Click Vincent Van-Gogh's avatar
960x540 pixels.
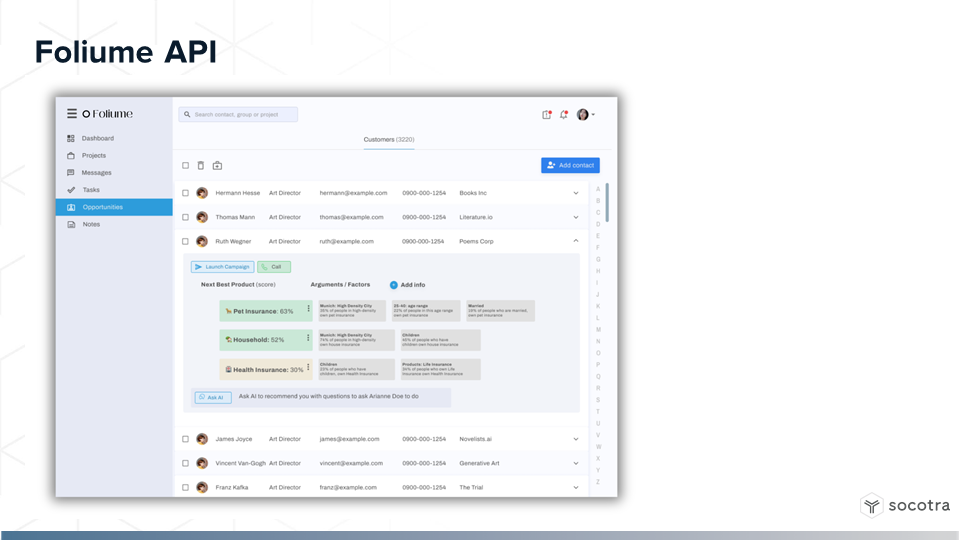(x=202, y=463)
